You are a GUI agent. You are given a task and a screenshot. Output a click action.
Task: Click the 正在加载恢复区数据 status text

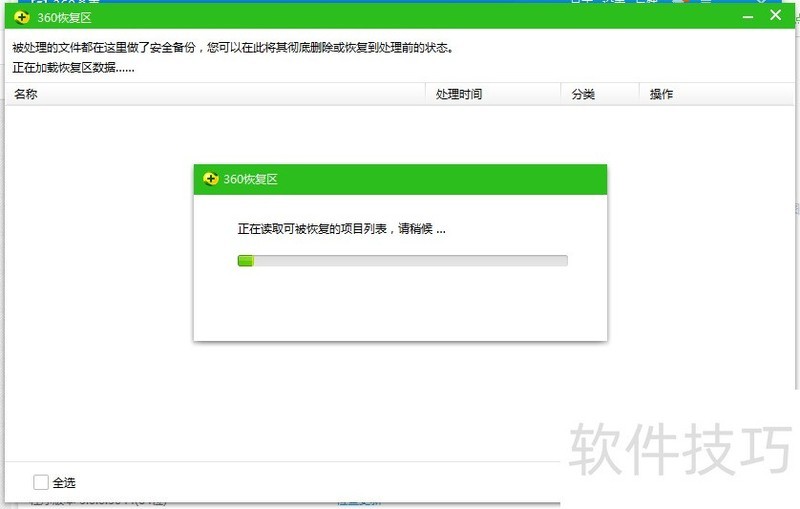tap(73, 68)
